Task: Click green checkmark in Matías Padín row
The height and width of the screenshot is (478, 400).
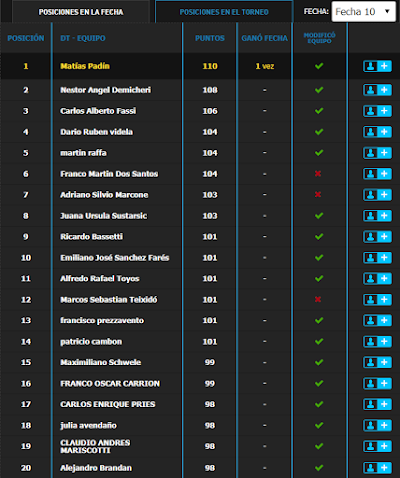Action: click(319, 66)
